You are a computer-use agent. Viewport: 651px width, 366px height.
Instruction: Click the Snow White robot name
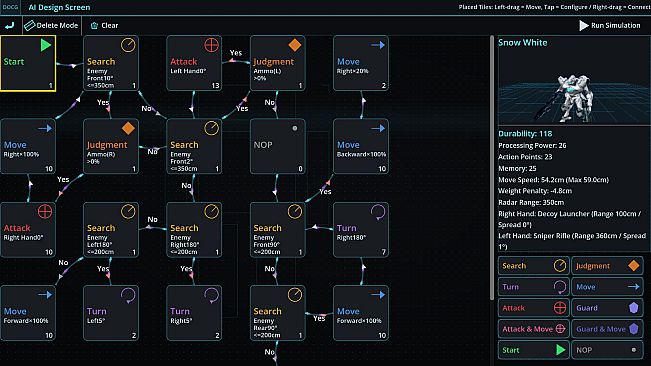(x=523, y=42)
